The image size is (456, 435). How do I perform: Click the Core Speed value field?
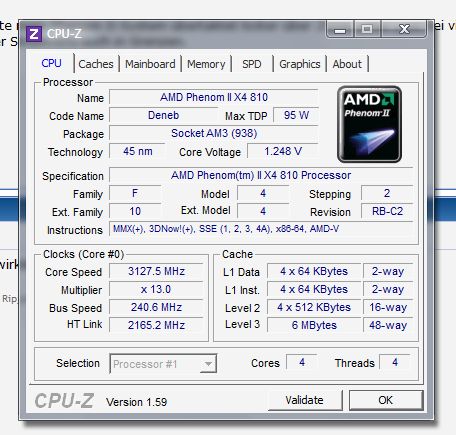coord(156,271)
